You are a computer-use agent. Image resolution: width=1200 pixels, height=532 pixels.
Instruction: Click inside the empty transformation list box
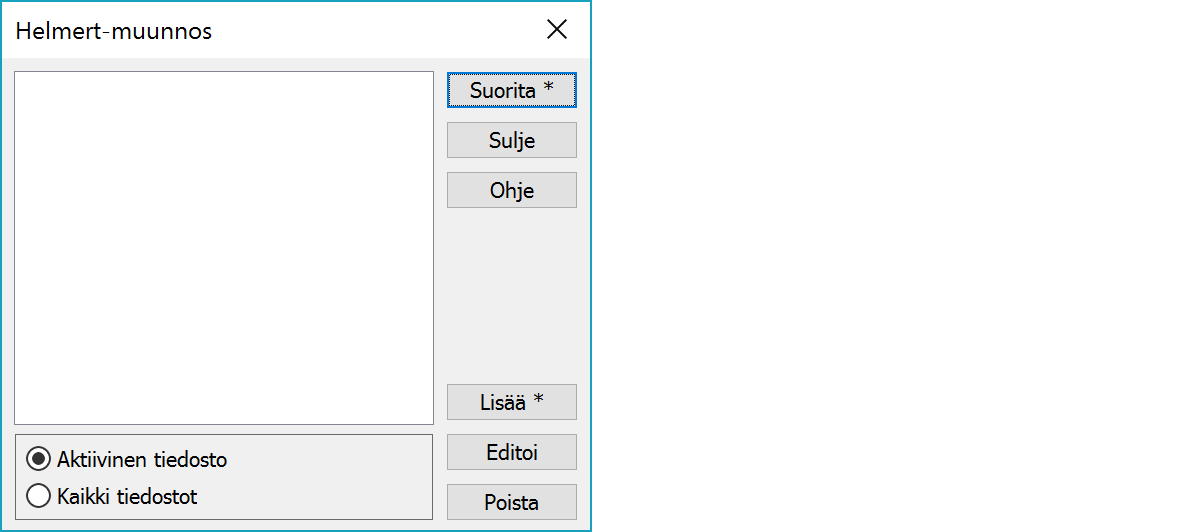[224, 248]
